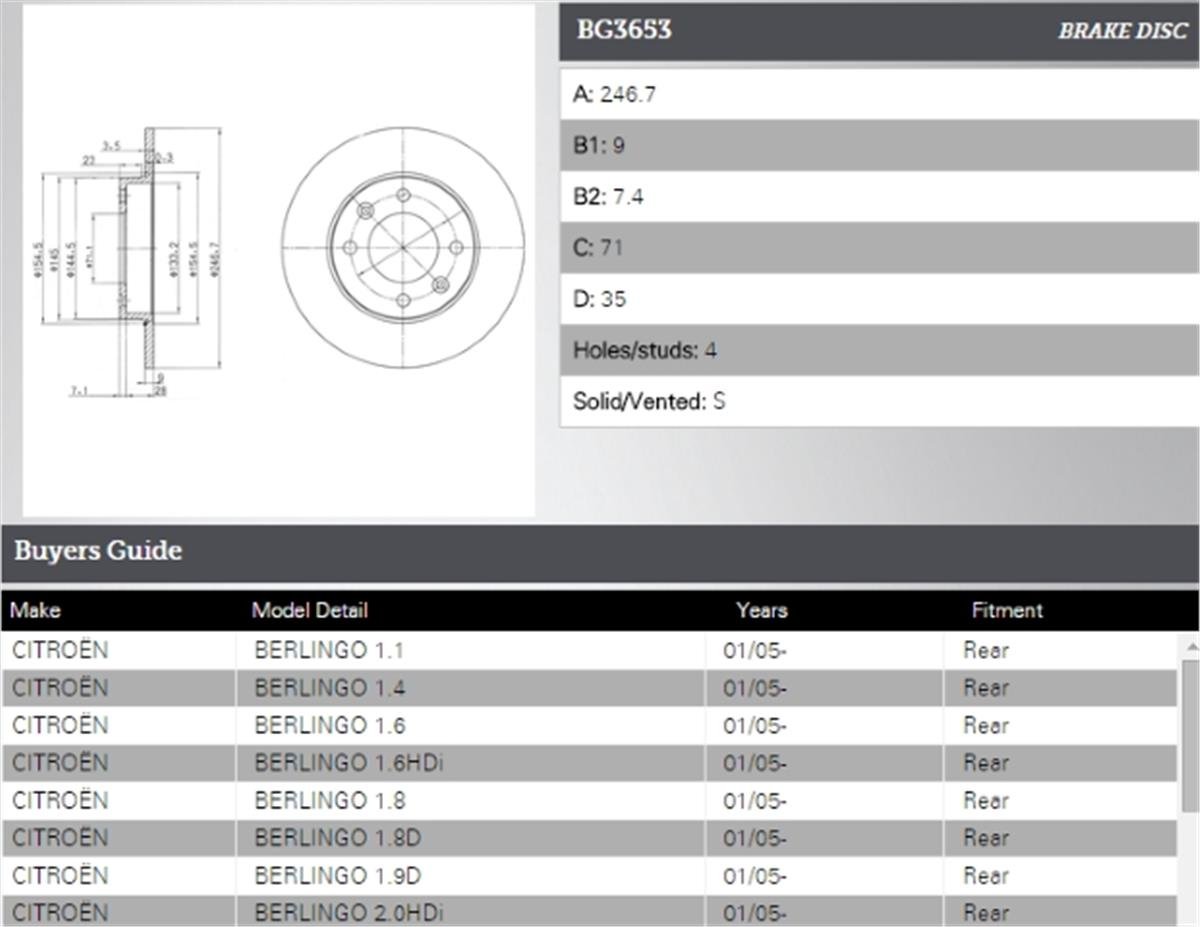The image size is (1200, 927).
Task: Click the Rear fitment in BERLINGO 2.0HDi row
Action: tap(986, 912)
